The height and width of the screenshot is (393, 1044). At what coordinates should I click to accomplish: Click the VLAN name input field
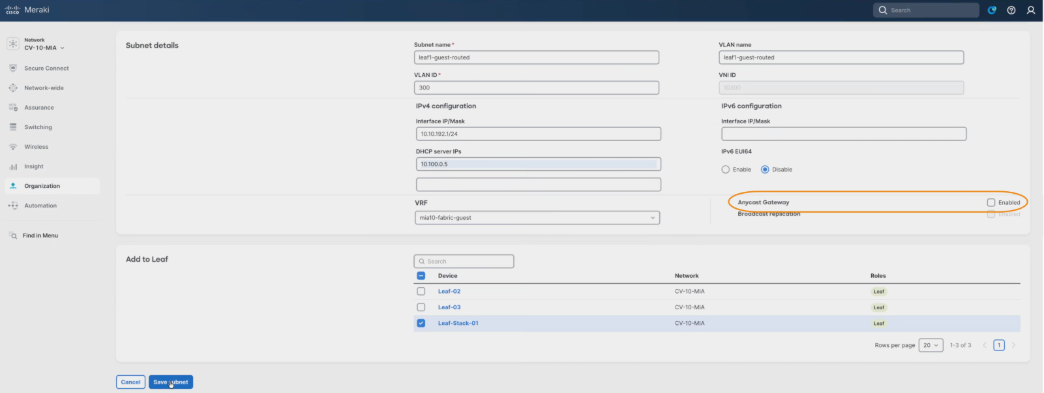coord(842,57)
